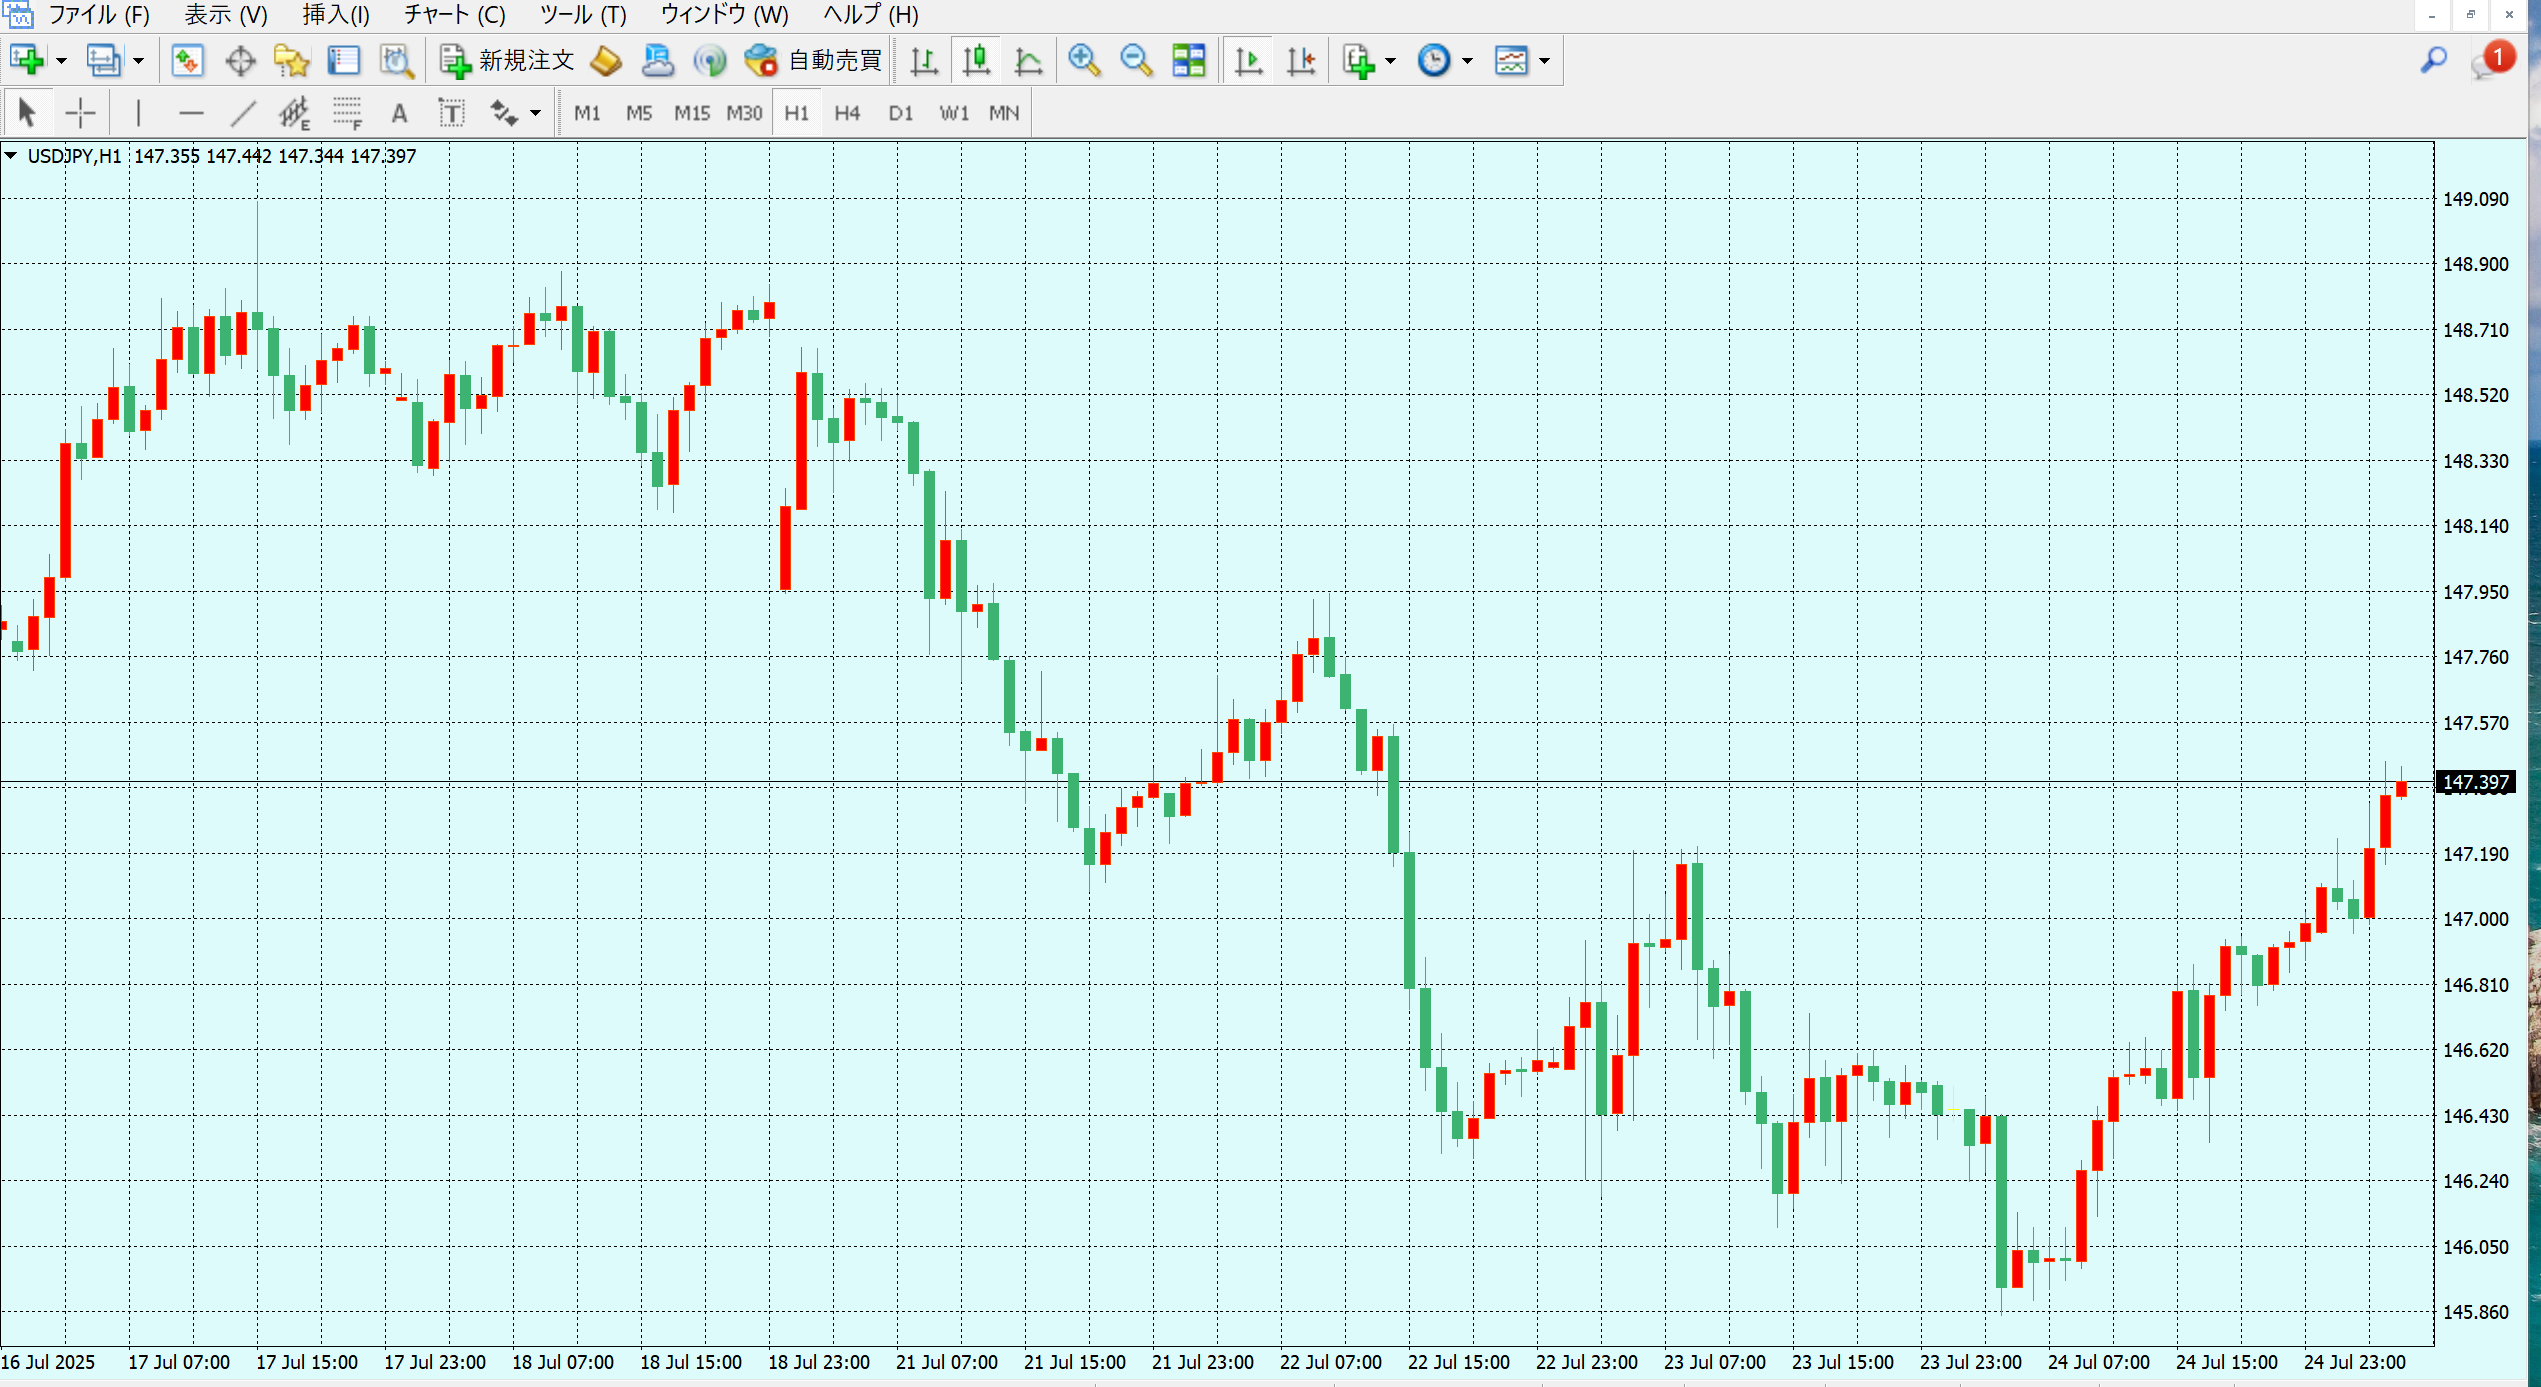This screenshot has height=1387, width=2541.
Task: Select the Crosshair tool
Action: click(80, 113)
